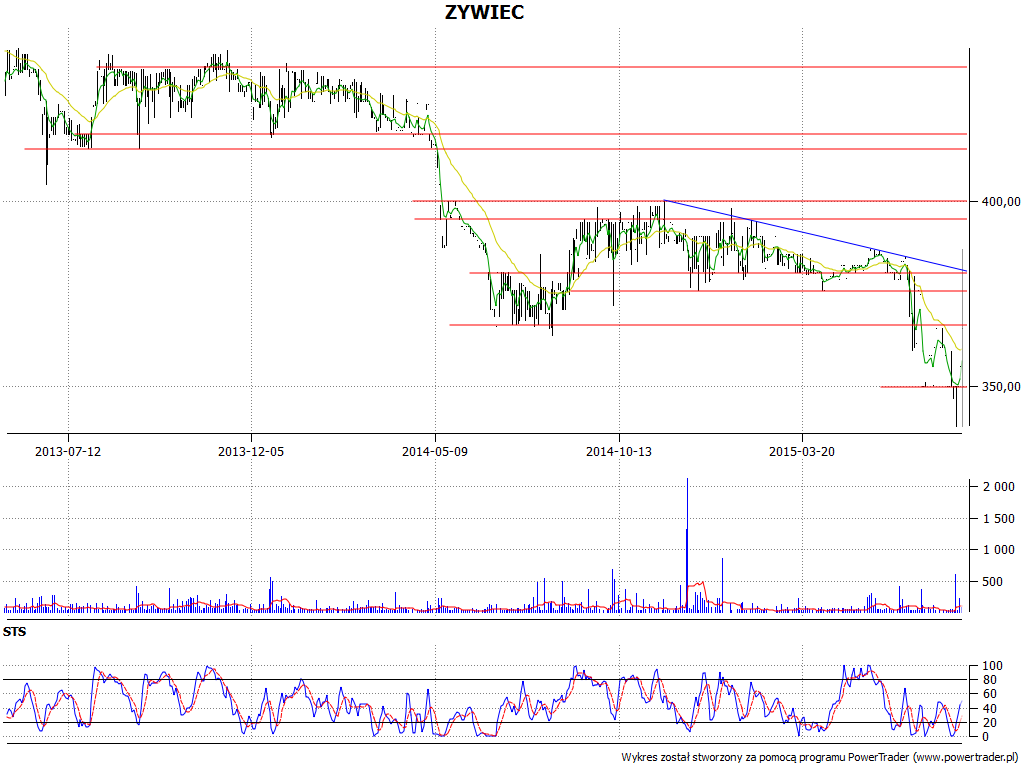
Task: Click the 2 000 volume axis label
Action: [999, 487]
